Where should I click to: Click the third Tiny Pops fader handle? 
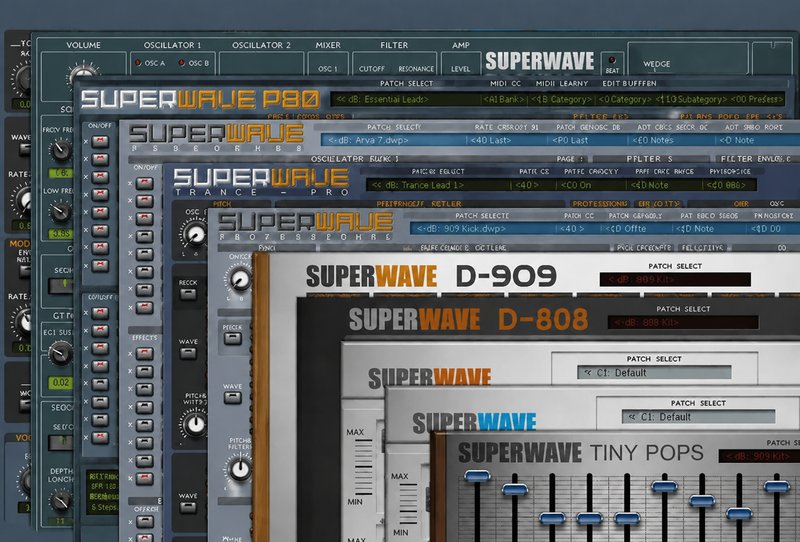pyautogui.click(x=552, y=518)
